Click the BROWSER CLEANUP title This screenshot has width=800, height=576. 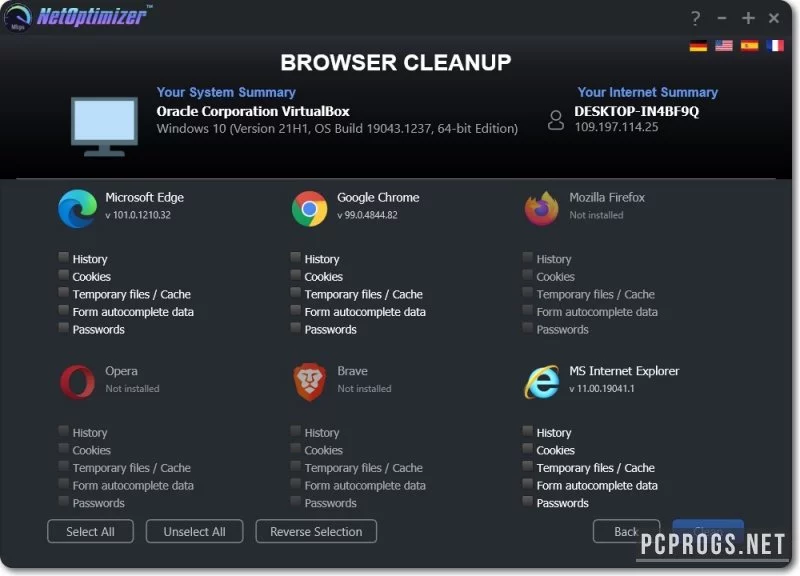coord(395,63)
